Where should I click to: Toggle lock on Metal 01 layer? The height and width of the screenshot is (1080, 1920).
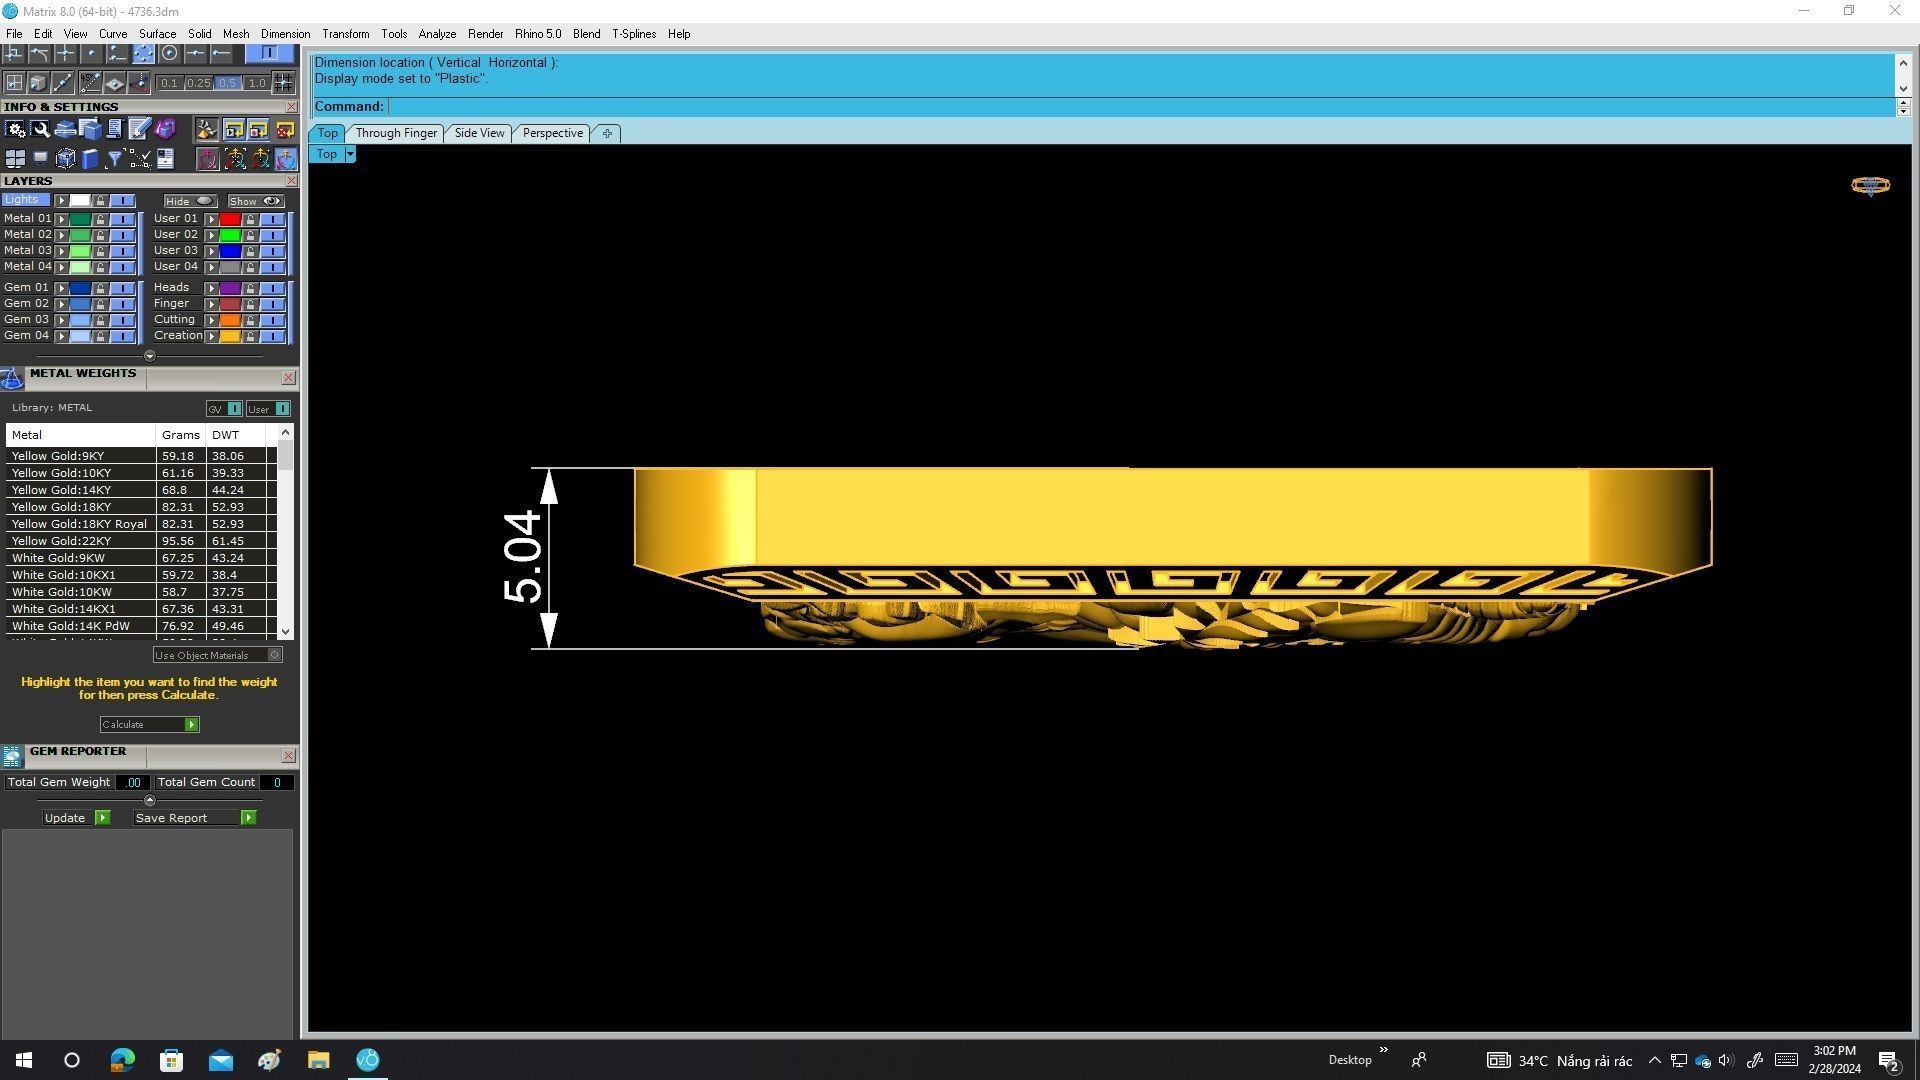point(100,219)
